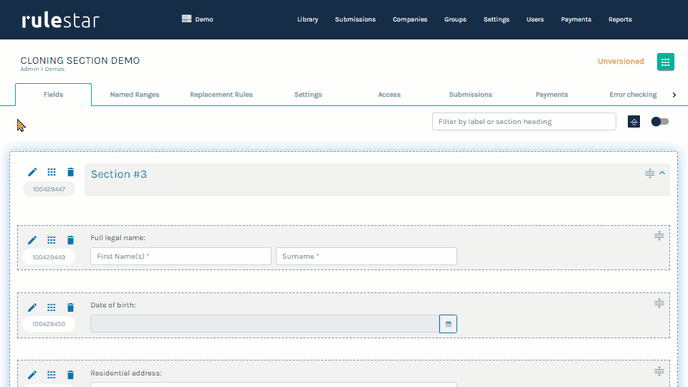Open Submissions in top navigation
The image size is (688, 387).
pyautogui.click(x=355, y=19)
